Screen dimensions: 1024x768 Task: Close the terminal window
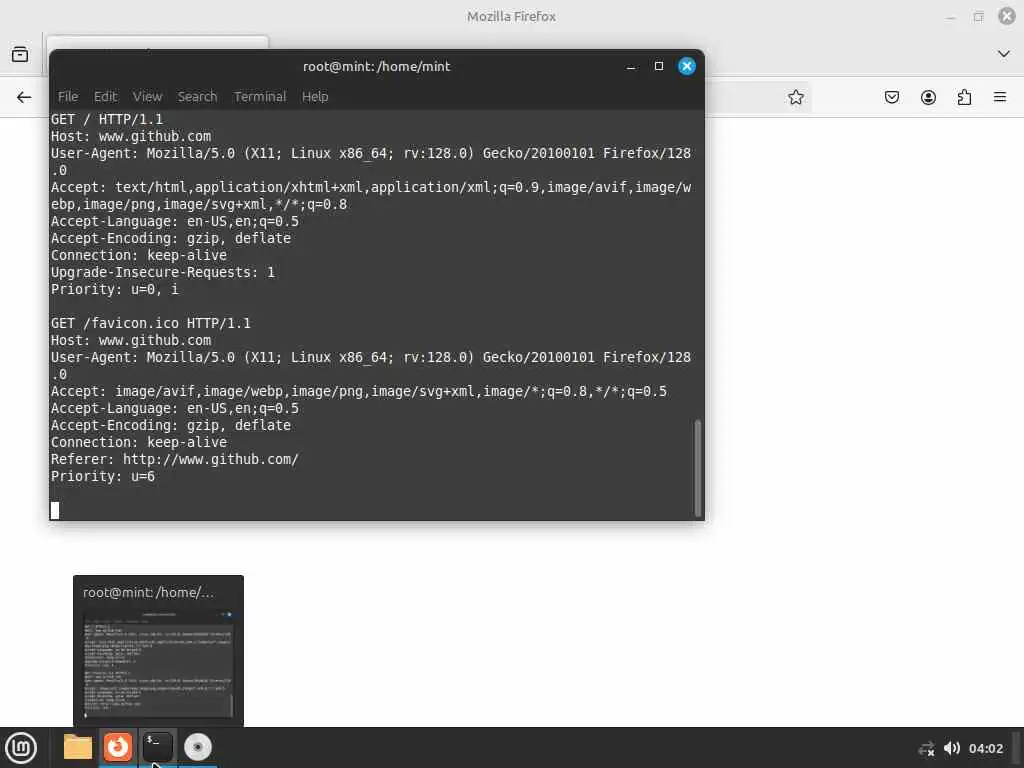point(687,67)
